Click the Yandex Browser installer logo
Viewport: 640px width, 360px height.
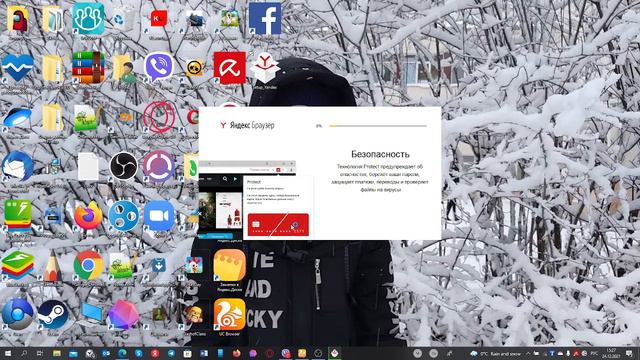click(x=247, y=125)
